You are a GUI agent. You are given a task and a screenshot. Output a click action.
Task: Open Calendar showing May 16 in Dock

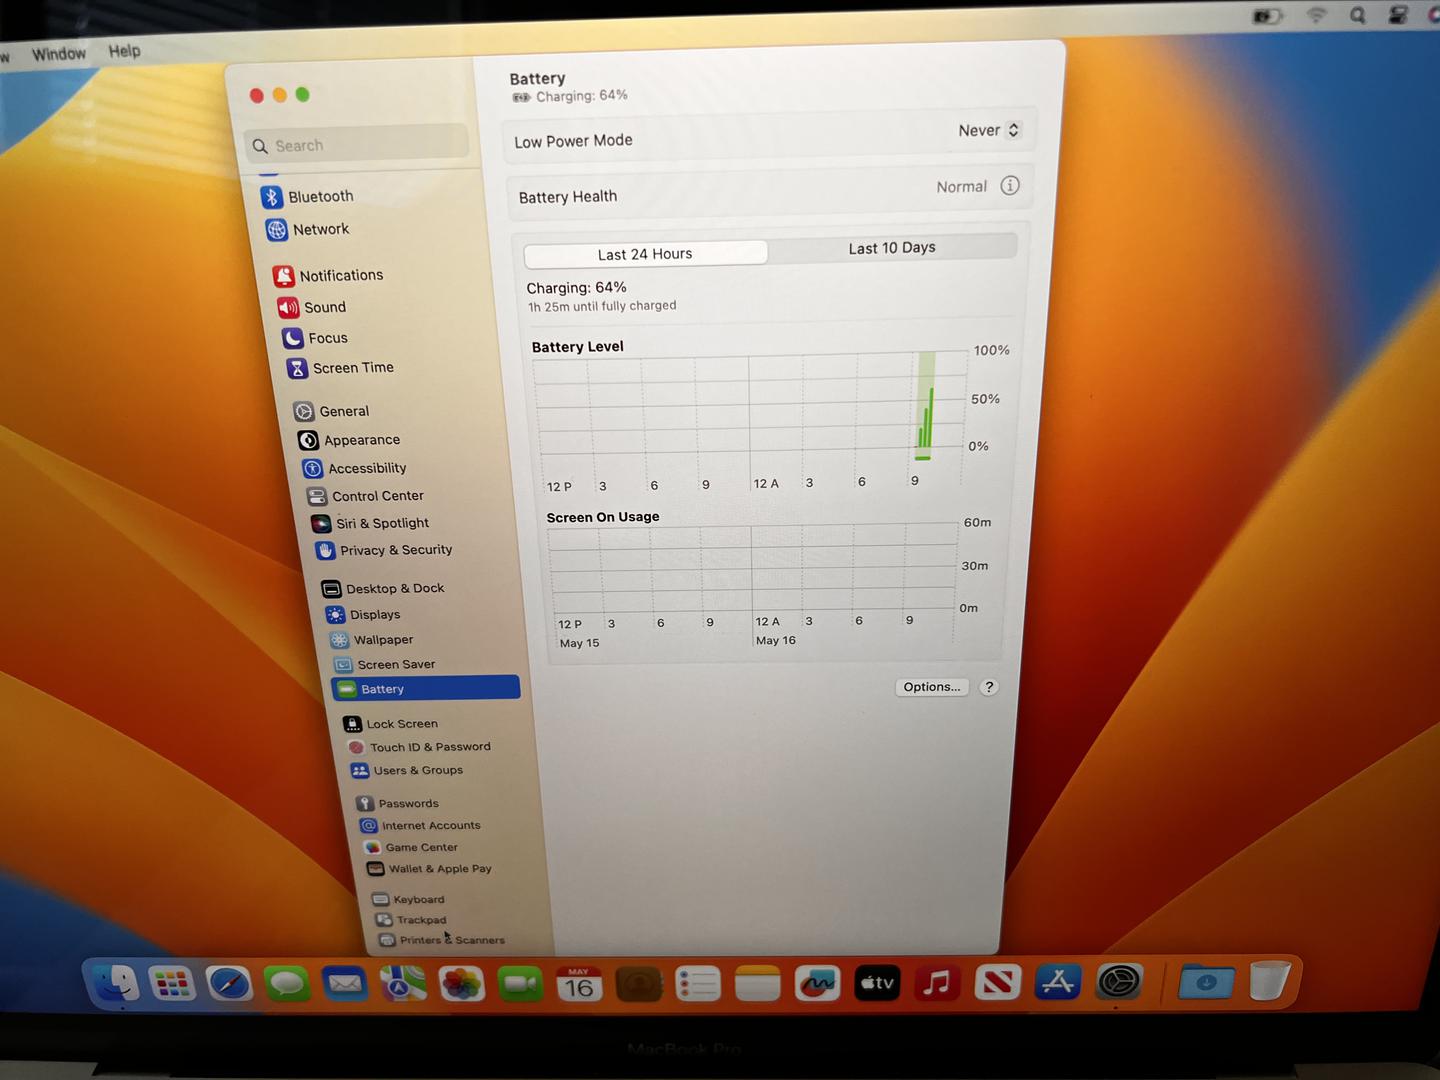(579, 984)
